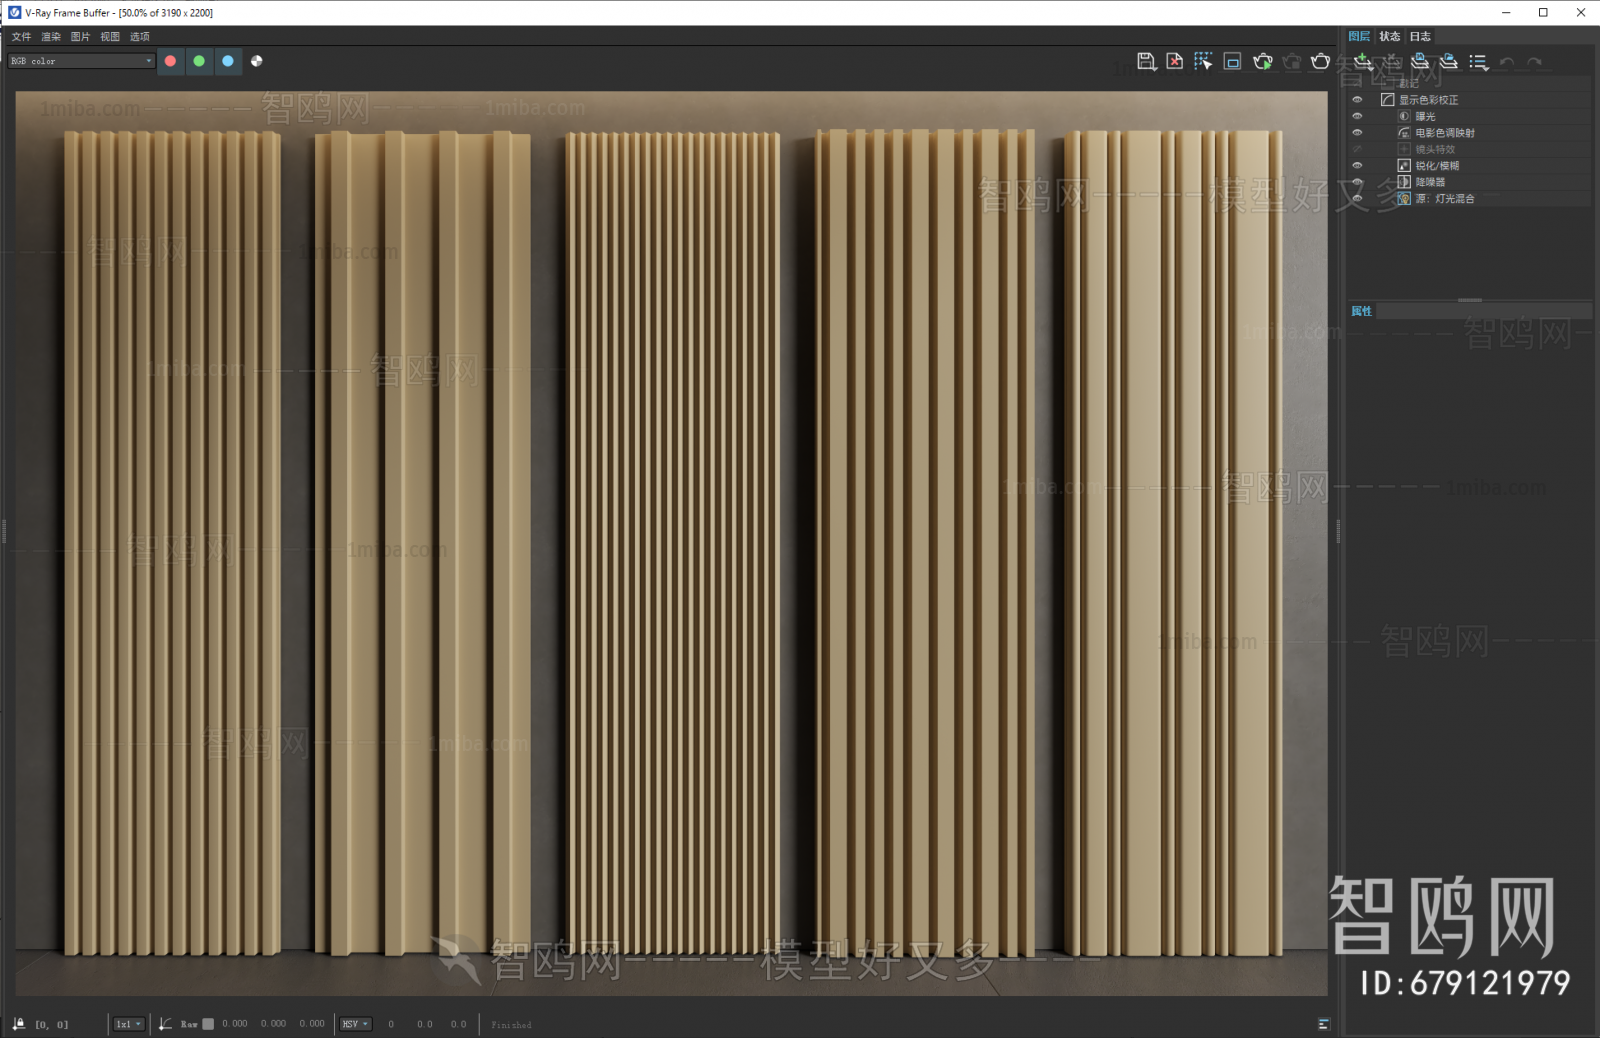The image size is (1600, 1038).
Task: Open the 图片 menu
Action: [80, 37]
